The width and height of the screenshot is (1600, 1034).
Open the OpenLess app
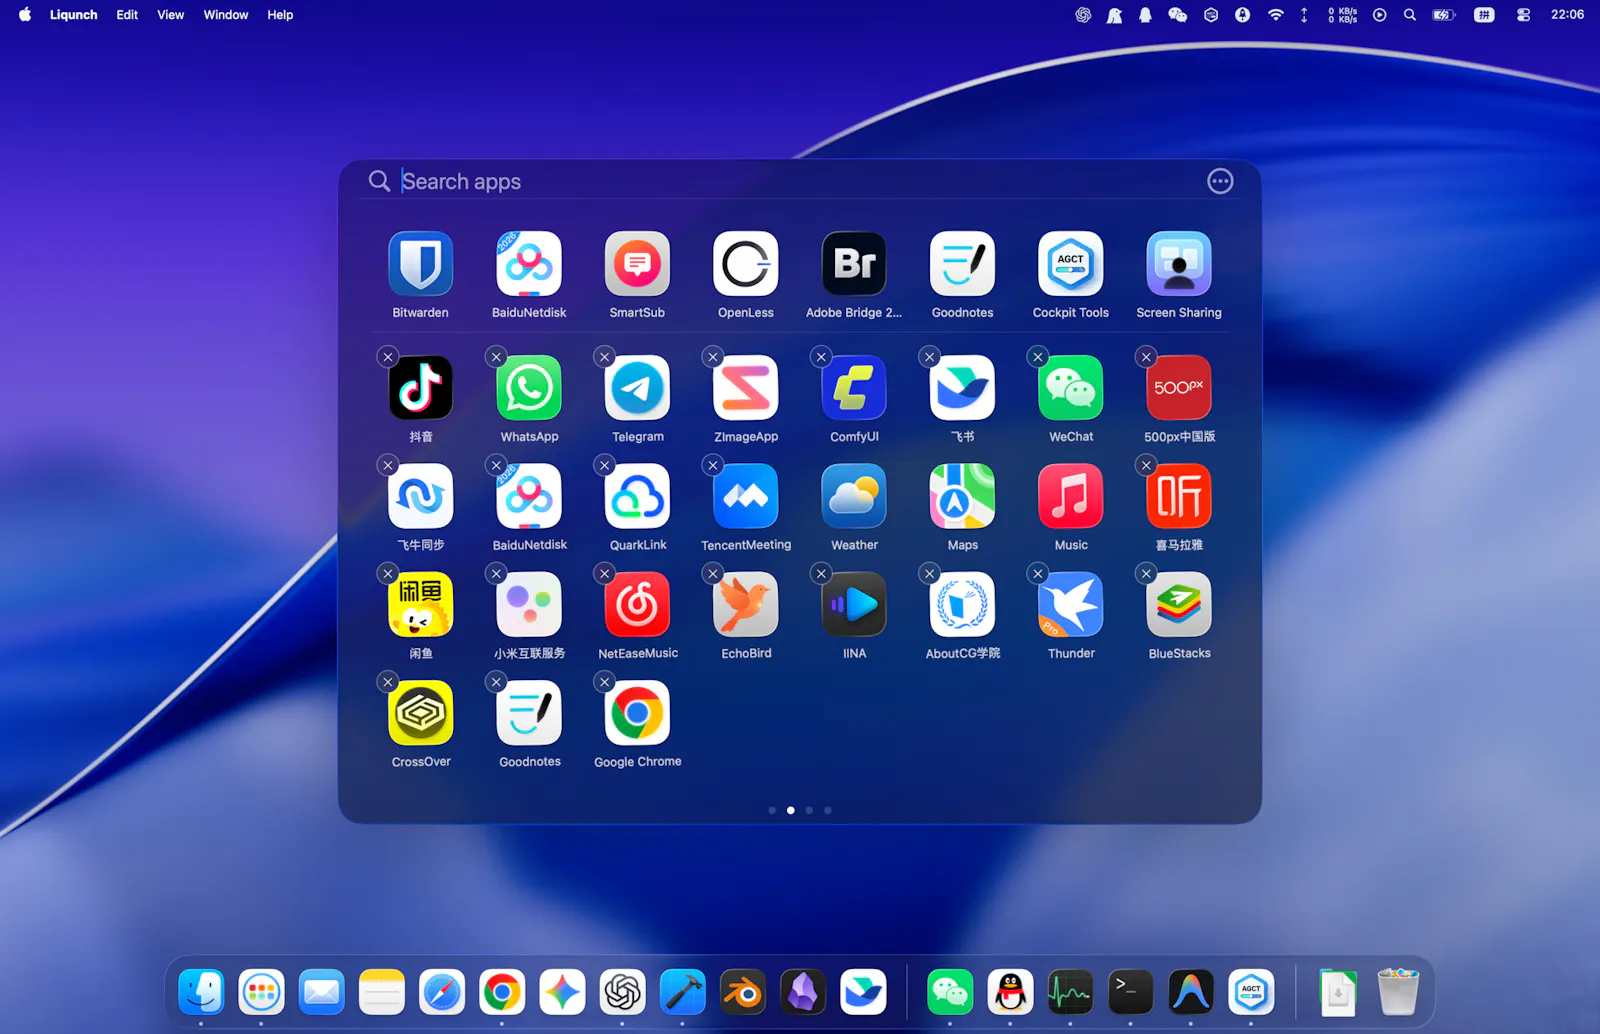click(x=746, y=264)
